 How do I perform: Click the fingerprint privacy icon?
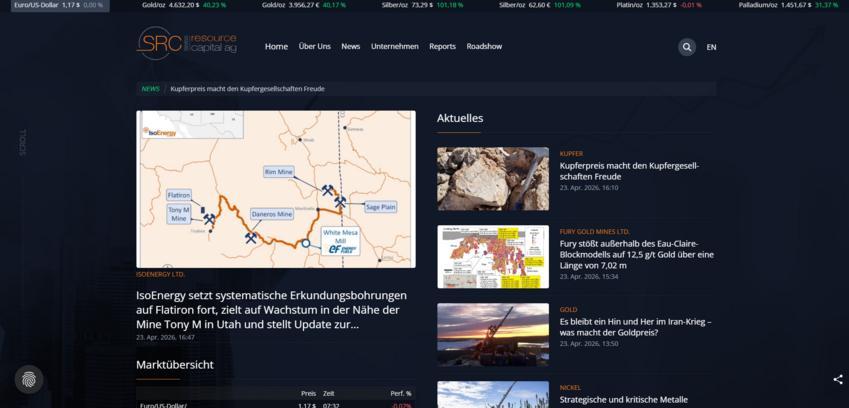coord(29,379)
